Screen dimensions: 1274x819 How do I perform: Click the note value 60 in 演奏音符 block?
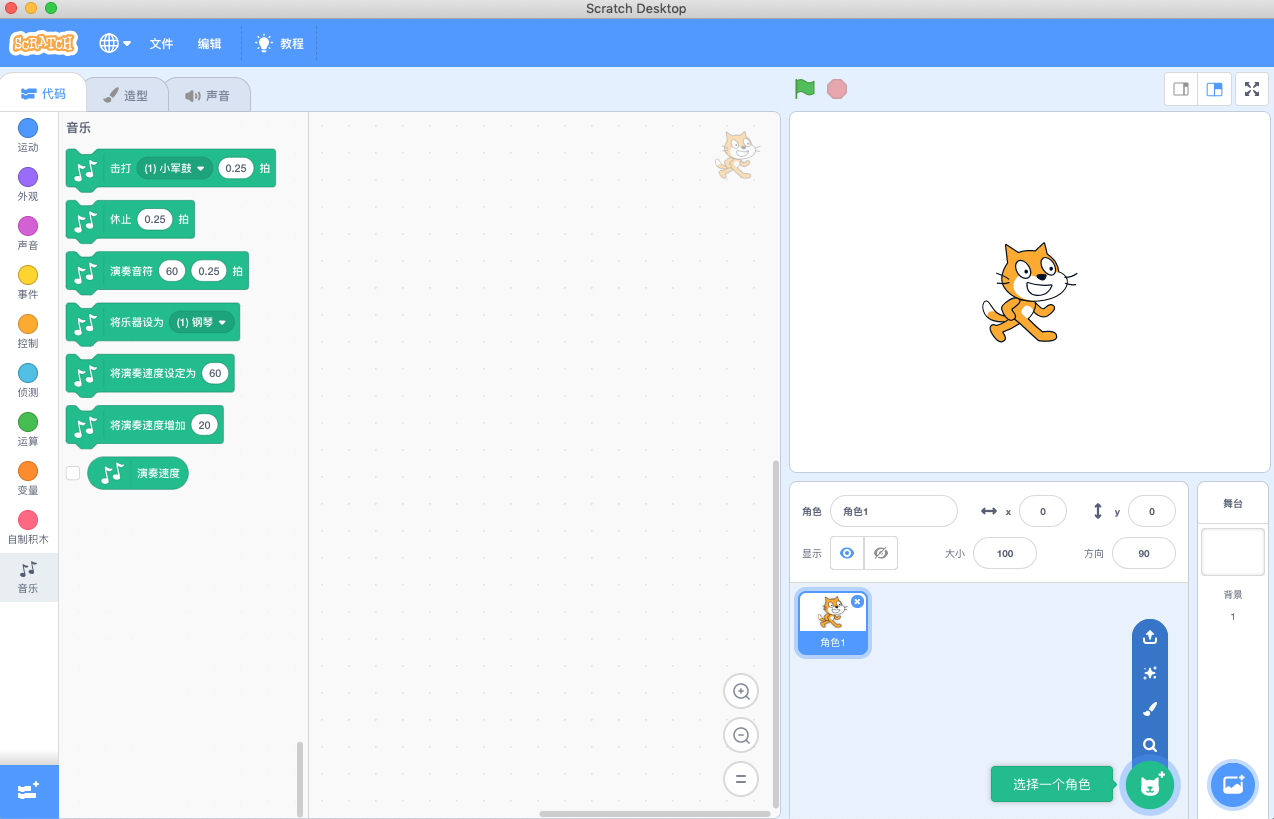coord(172,271)
